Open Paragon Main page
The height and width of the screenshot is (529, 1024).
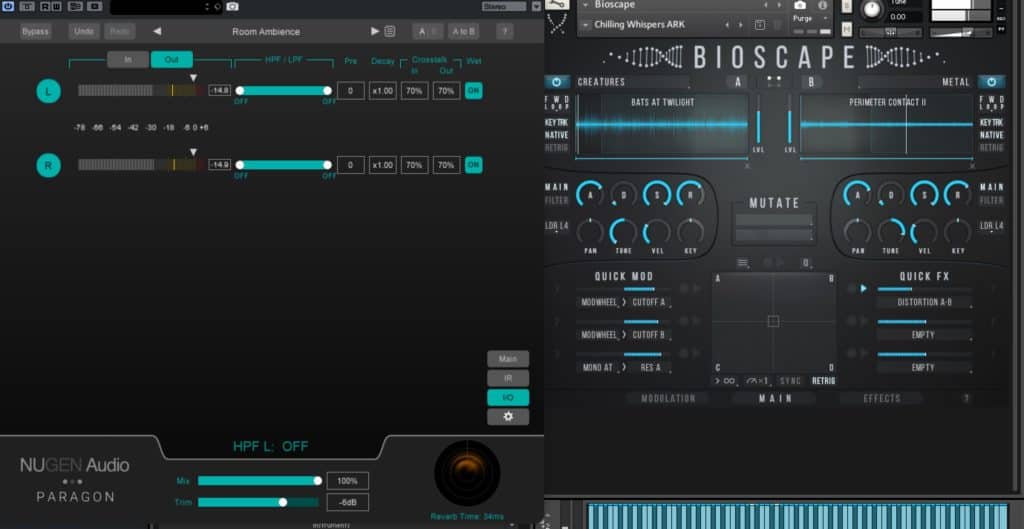point(508,359)
